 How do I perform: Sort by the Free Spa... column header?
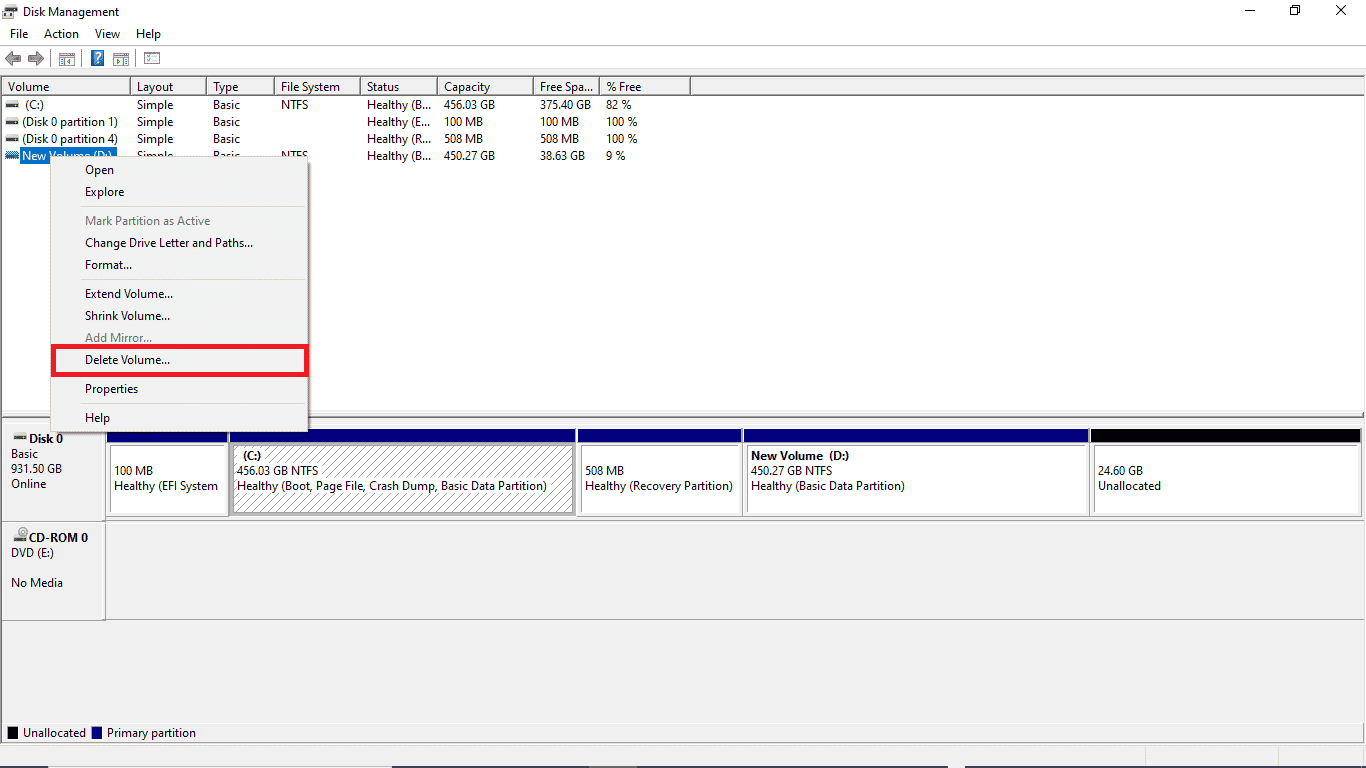(566, 87)
